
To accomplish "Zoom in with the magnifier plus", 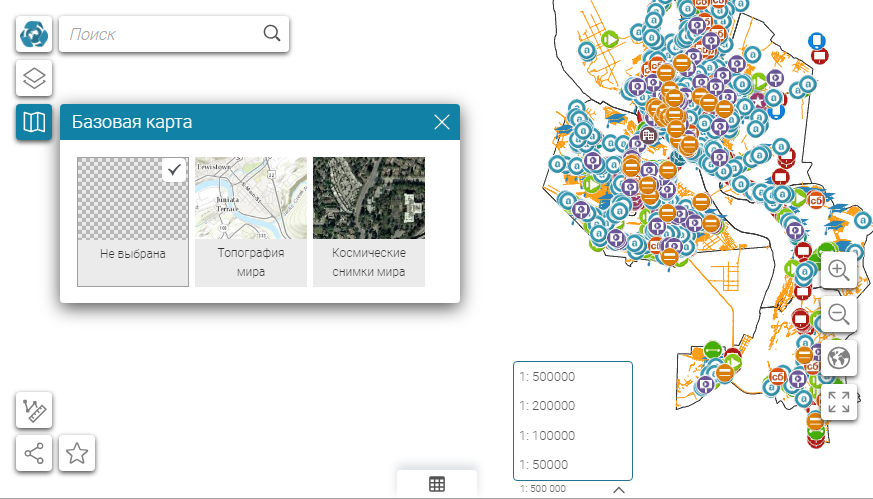I will tap(838, 270).
